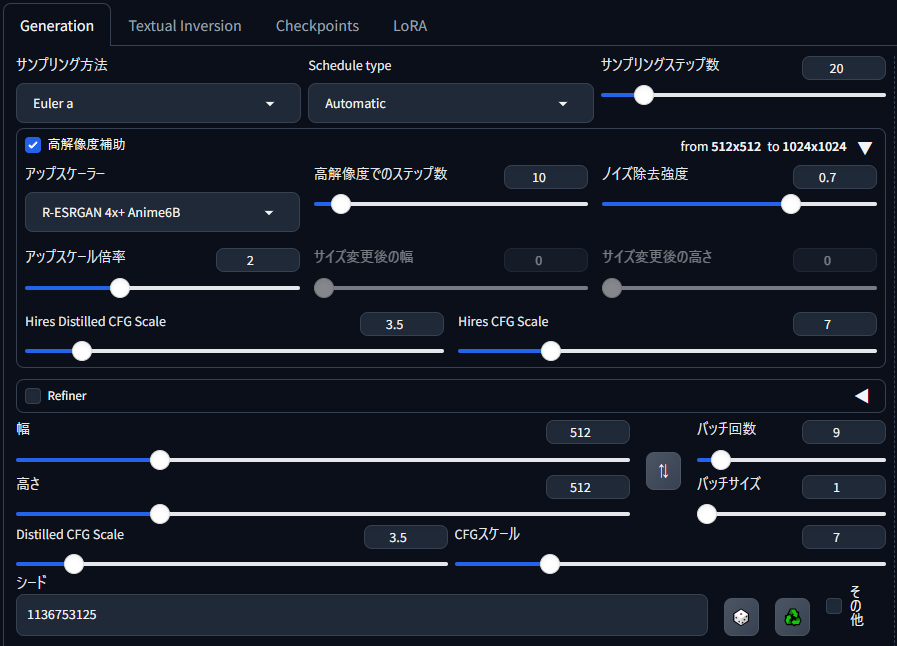
Task: Click the サンプリングステップ数 slider handle
Action: click(644, 95)
